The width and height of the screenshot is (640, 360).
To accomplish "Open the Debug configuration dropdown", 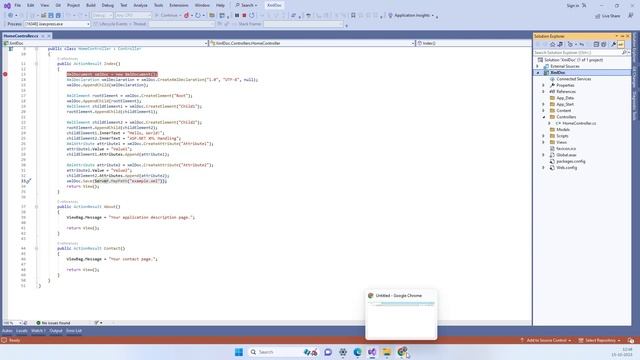I will pyautogui.click(x=102, y=15).
